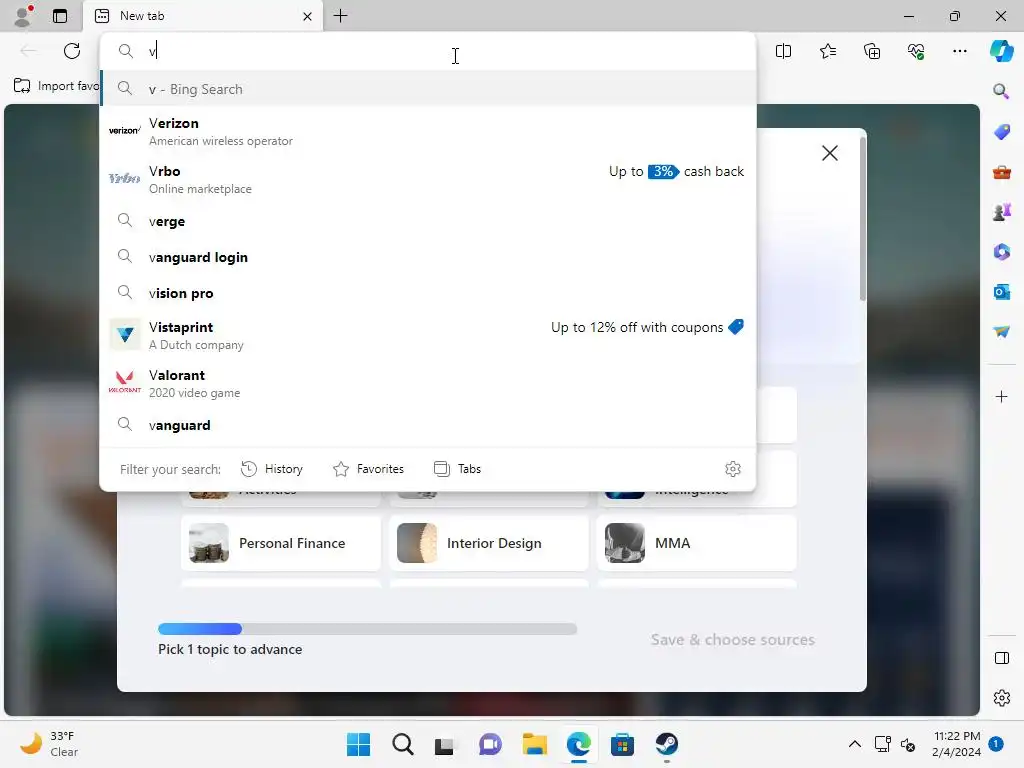This screenshot has width=1024, height=768.
Task: Open the weather widget showing 33°F
Action: [x=50, y=744]
